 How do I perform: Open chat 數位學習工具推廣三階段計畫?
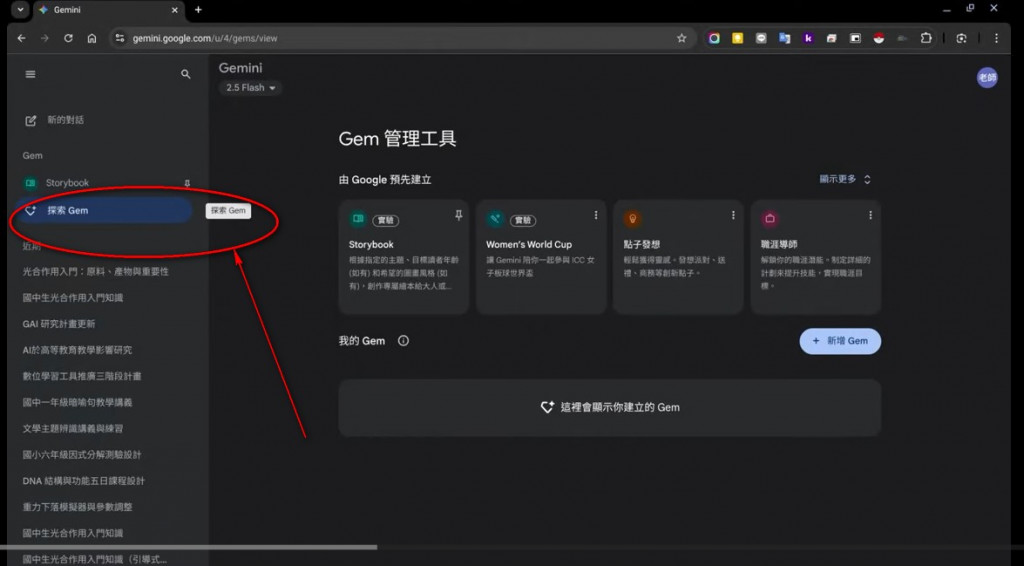coord(82,376)
